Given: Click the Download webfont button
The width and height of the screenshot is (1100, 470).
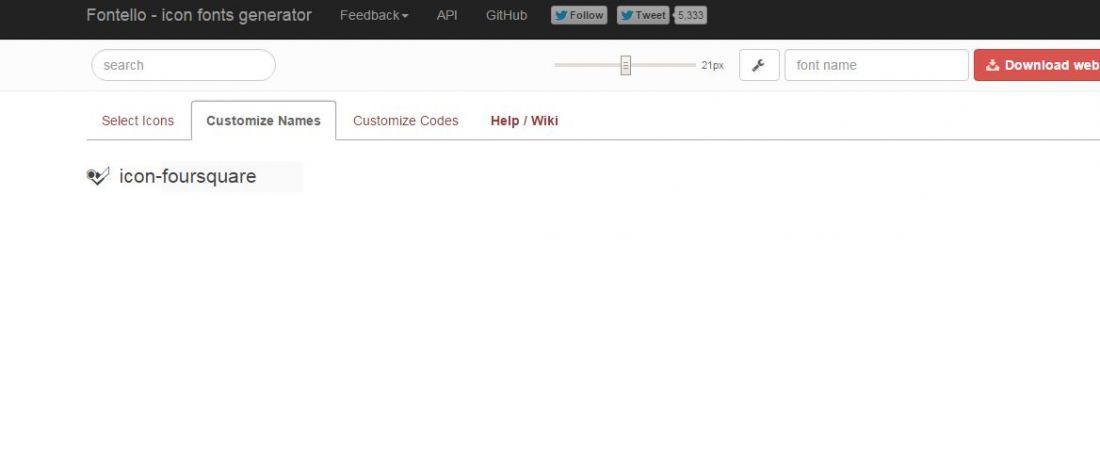Looking at the screenshot, I should pyautogui.click(x=1037, y=65).
